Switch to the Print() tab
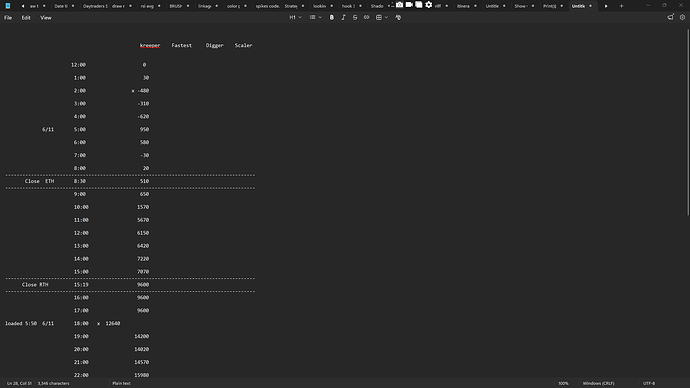Image resolution: width=690 pixels, height=388 pixels. tap(549, 6)
